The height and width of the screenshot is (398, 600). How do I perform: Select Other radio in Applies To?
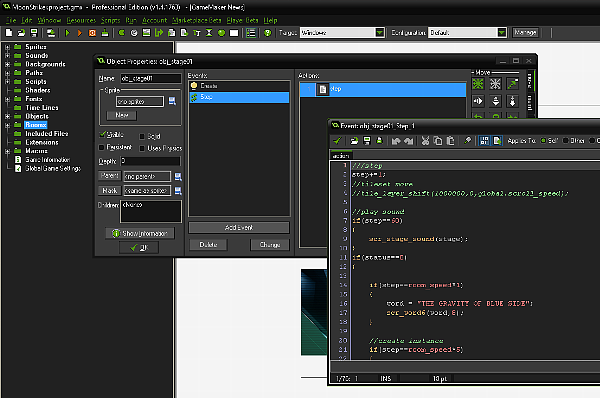[x=566, y=141]
